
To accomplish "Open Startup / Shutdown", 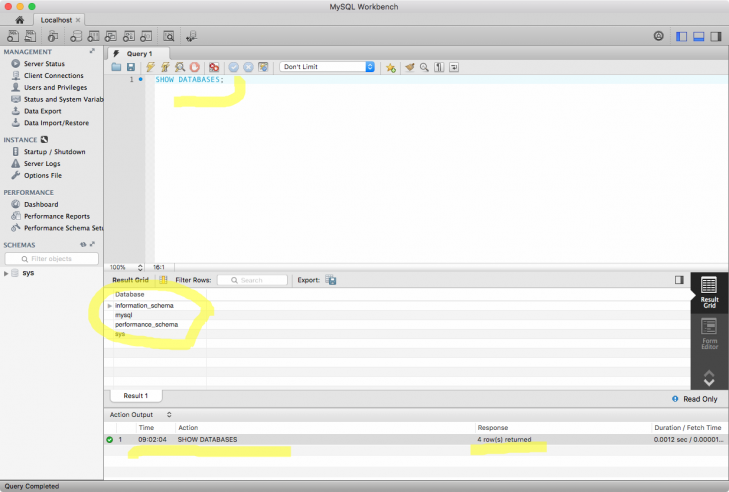I will [54, 152].
